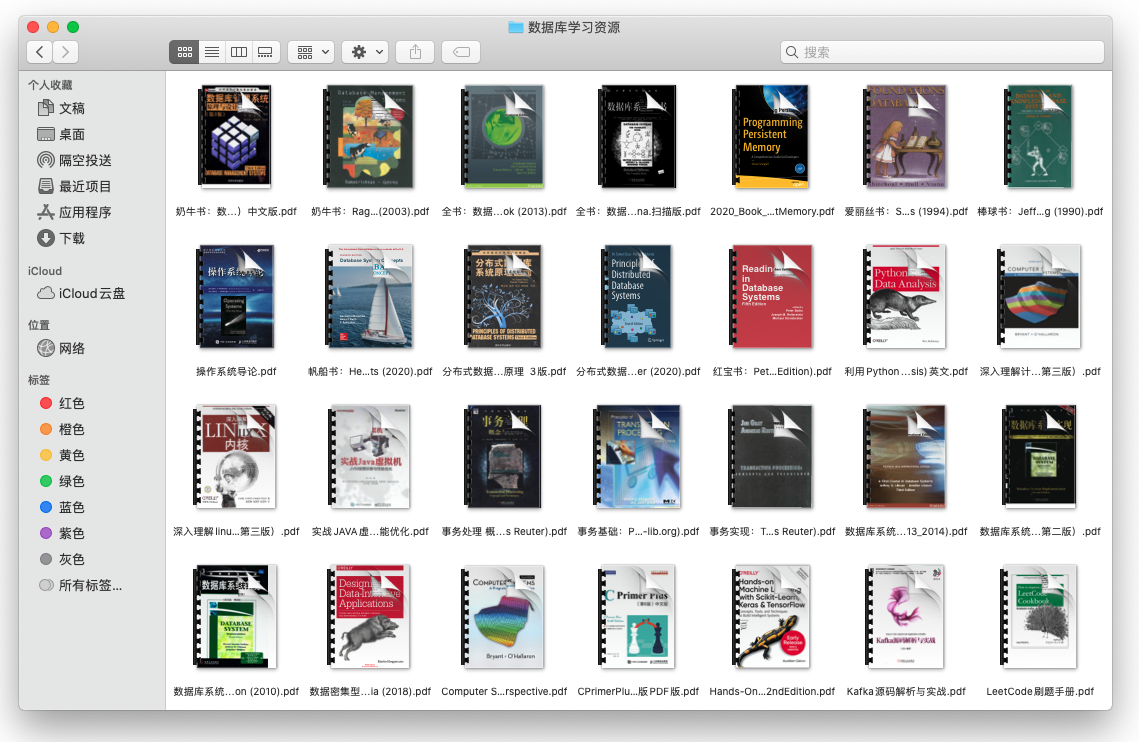Click the file name 数据库系统…on (2010).pdf
1139x742 pixels.
236,691
